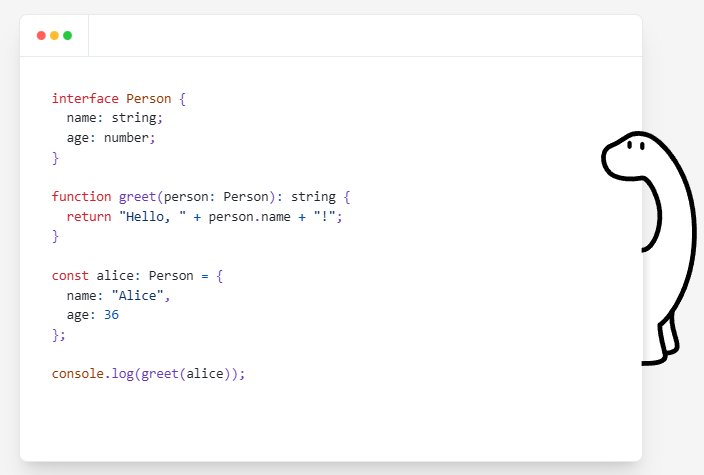Click the yellow minimize window dot
Screen dimensions: 704x475
(x=54, y=35)
